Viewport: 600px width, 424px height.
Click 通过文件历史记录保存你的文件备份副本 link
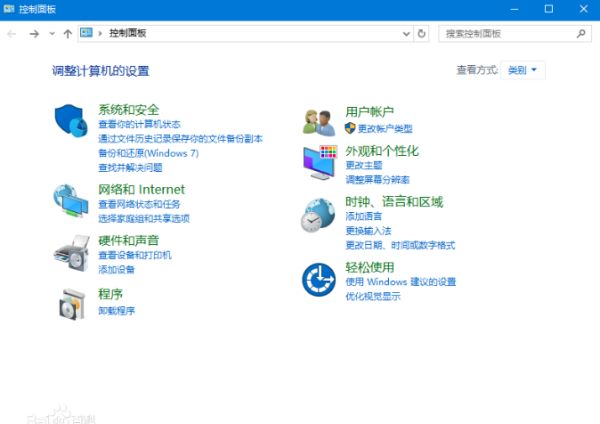coord(180,139)
